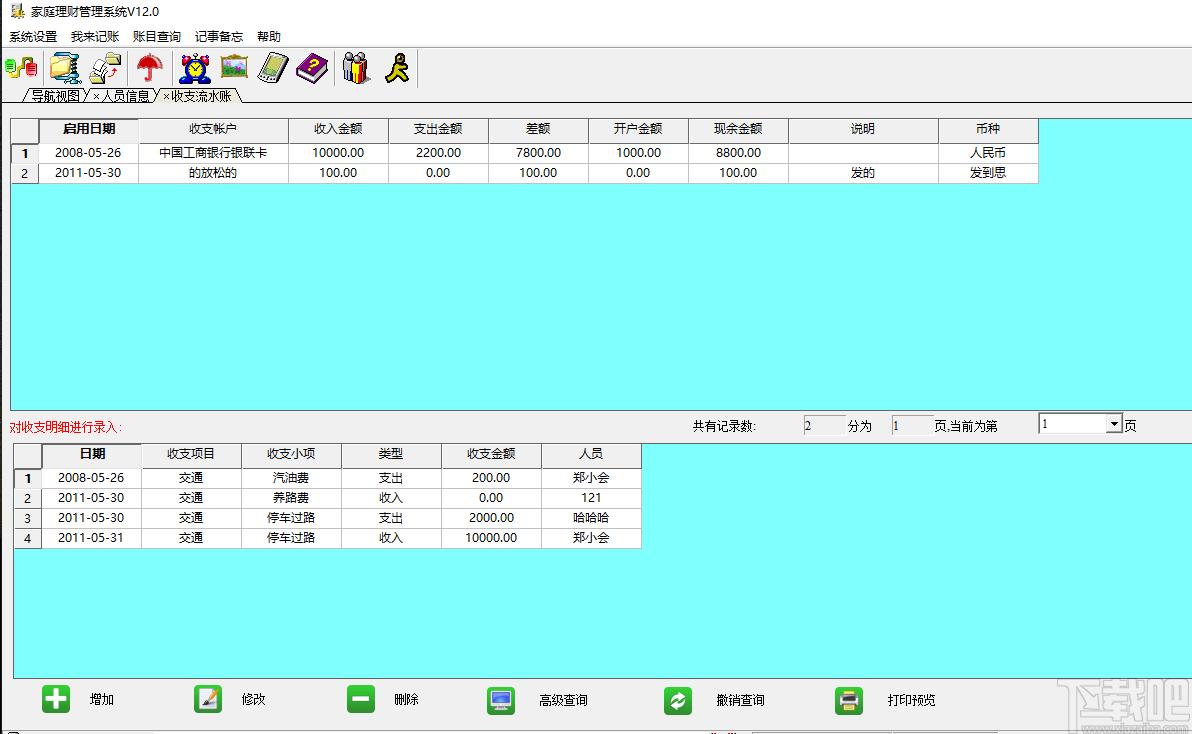Close the 收支流水账 tab via its x
Image resolution: width=1192 pixels, height=734 pixels.
pyautogui.click(x=166, y=96)
